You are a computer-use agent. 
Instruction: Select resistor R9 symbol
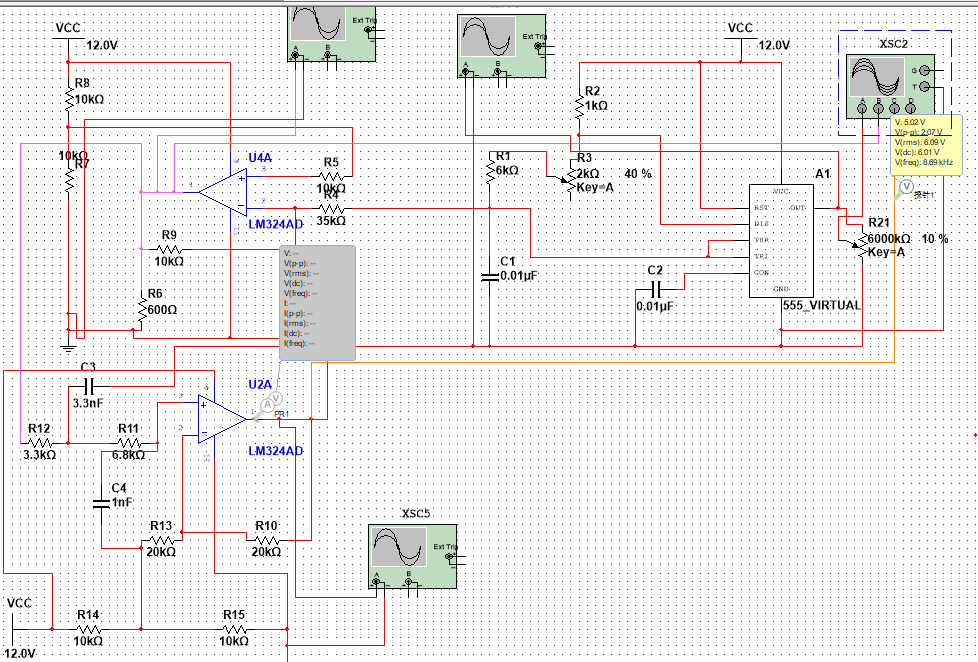point(169,249)
